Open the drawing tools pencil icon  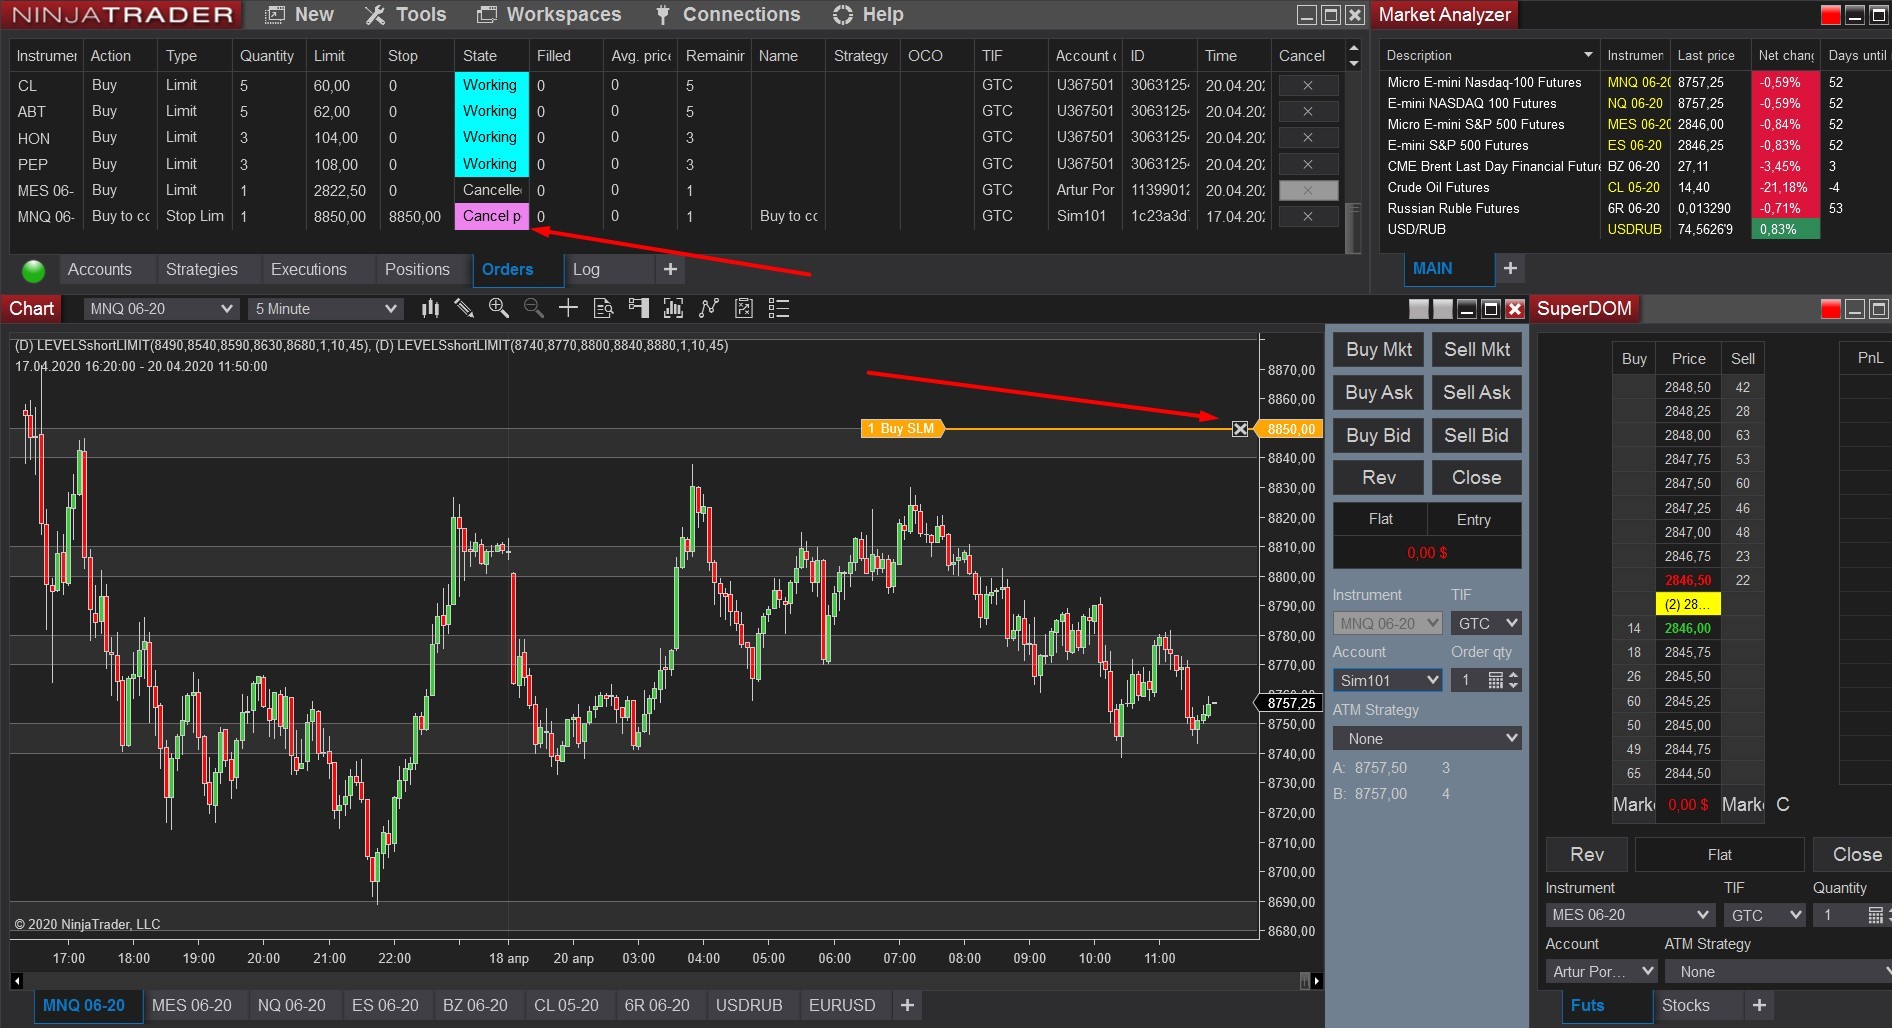tap(464, 309)
